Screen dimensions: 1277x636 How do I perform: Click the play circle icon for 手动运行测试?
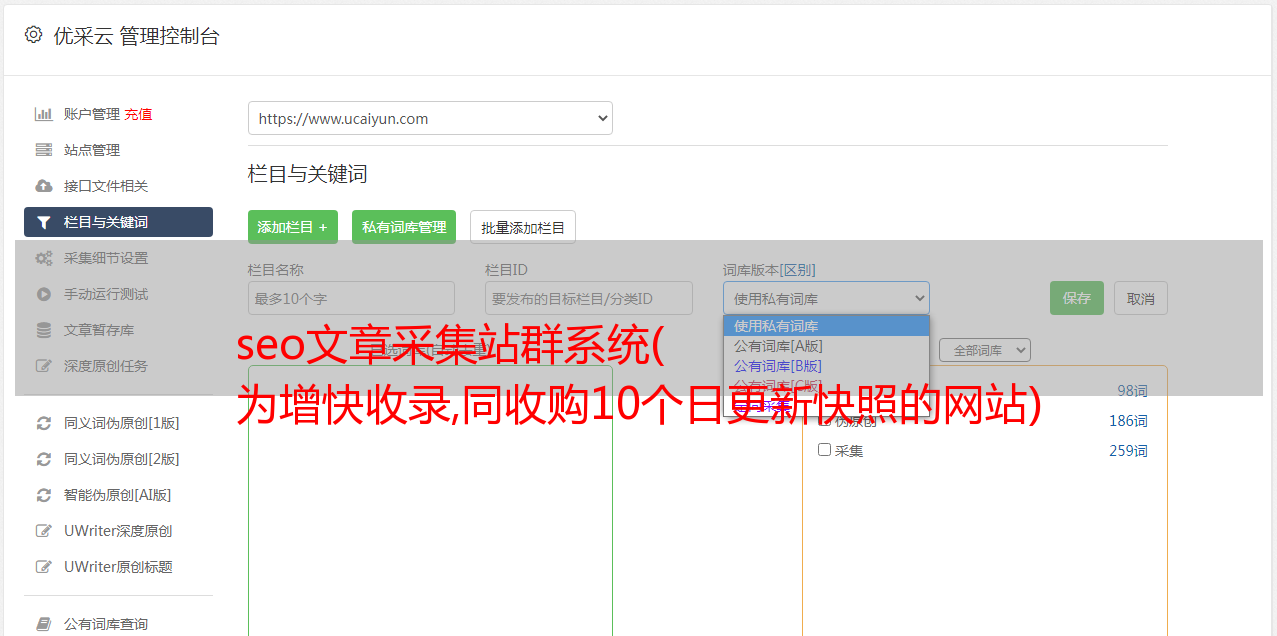(x=44, y=294)
